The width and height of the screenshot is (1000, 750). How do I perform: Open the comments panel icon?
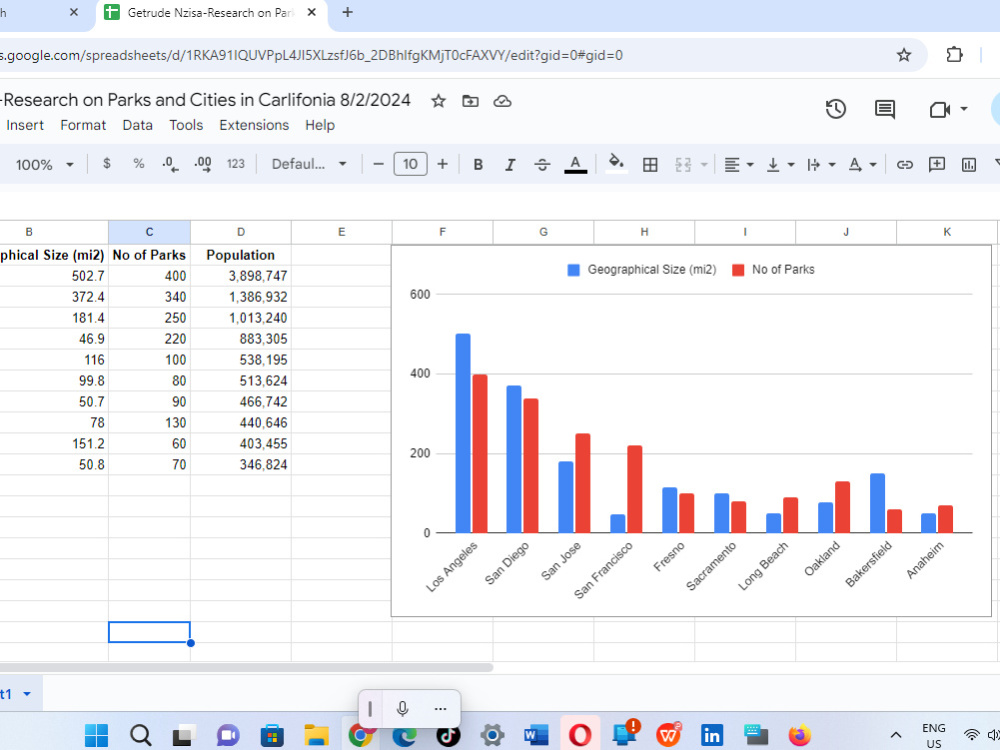tap(885, 109)
